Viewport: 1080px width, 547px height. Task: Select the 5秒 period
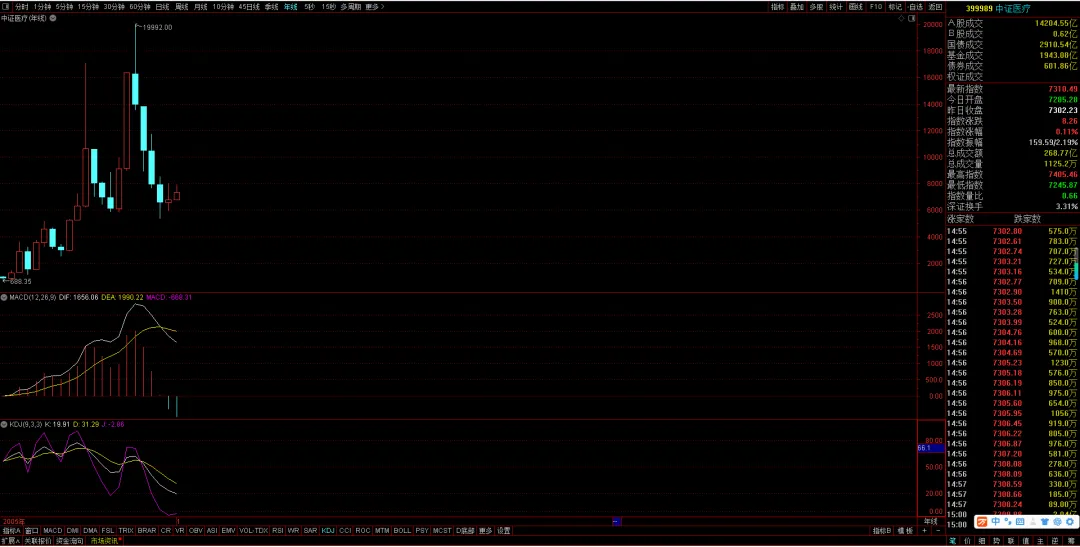309,6
